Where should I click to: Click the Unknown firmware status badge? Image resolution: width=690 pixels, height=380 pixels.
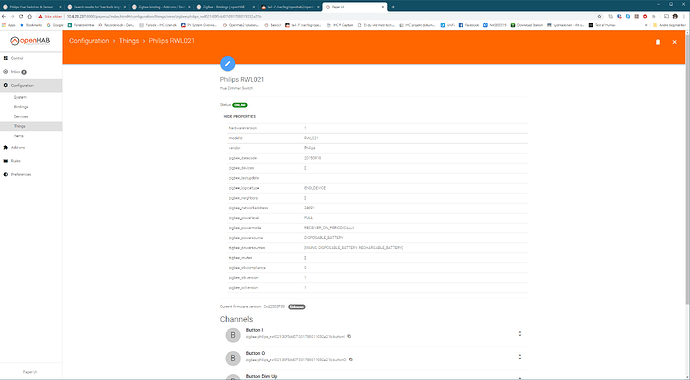pos(297,307)
